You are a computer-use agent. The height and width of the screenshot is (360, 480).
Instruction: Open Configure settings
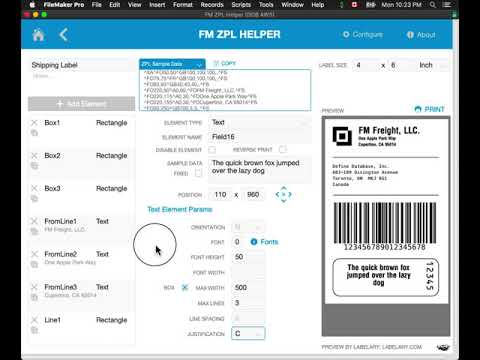363,35
